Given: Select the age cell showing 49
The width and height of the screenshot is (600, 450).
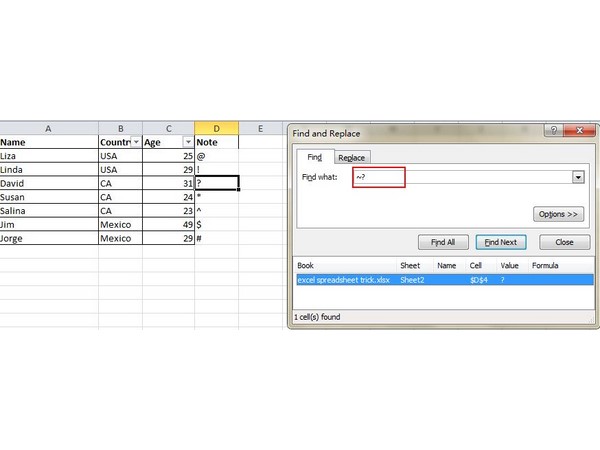Looking at the screenshot, I should pyautogui.click(x=168, y=225).
